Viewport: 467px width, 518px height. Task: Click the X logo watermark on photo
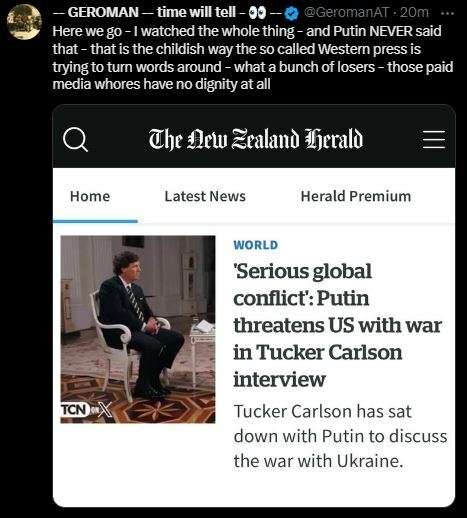105,410
